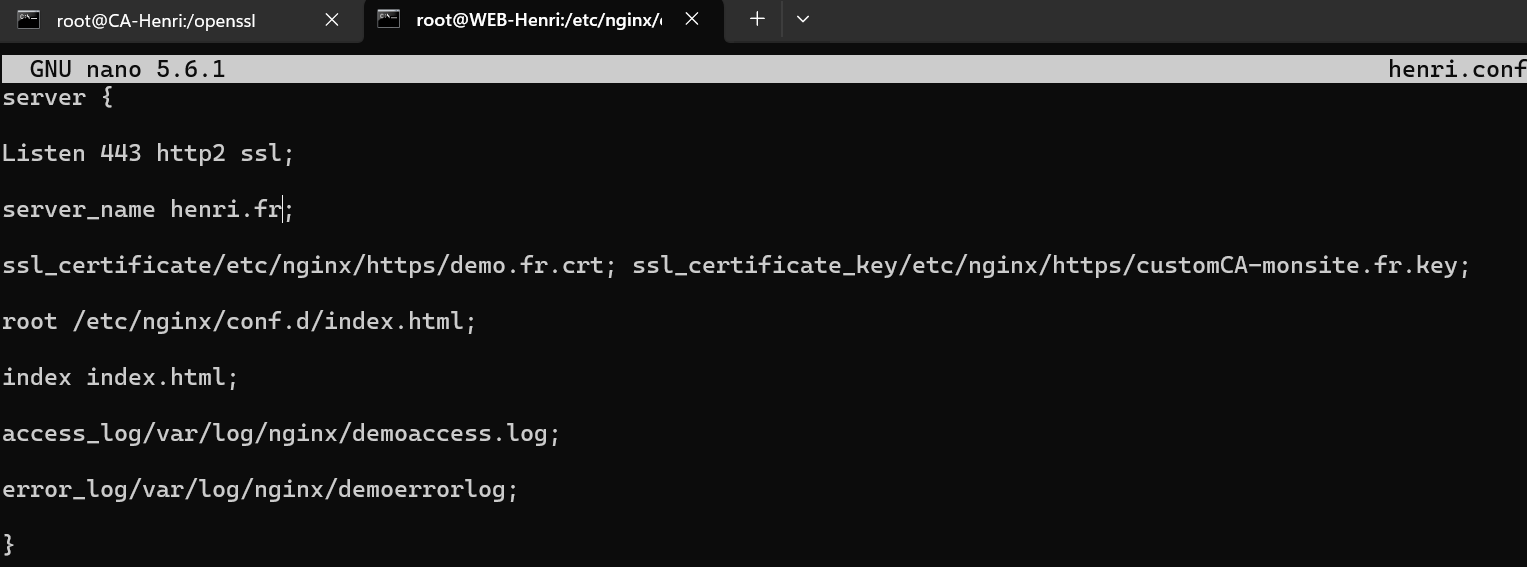Click the GNU nano 5.6.1 title bar text

(x=127, y=69)
